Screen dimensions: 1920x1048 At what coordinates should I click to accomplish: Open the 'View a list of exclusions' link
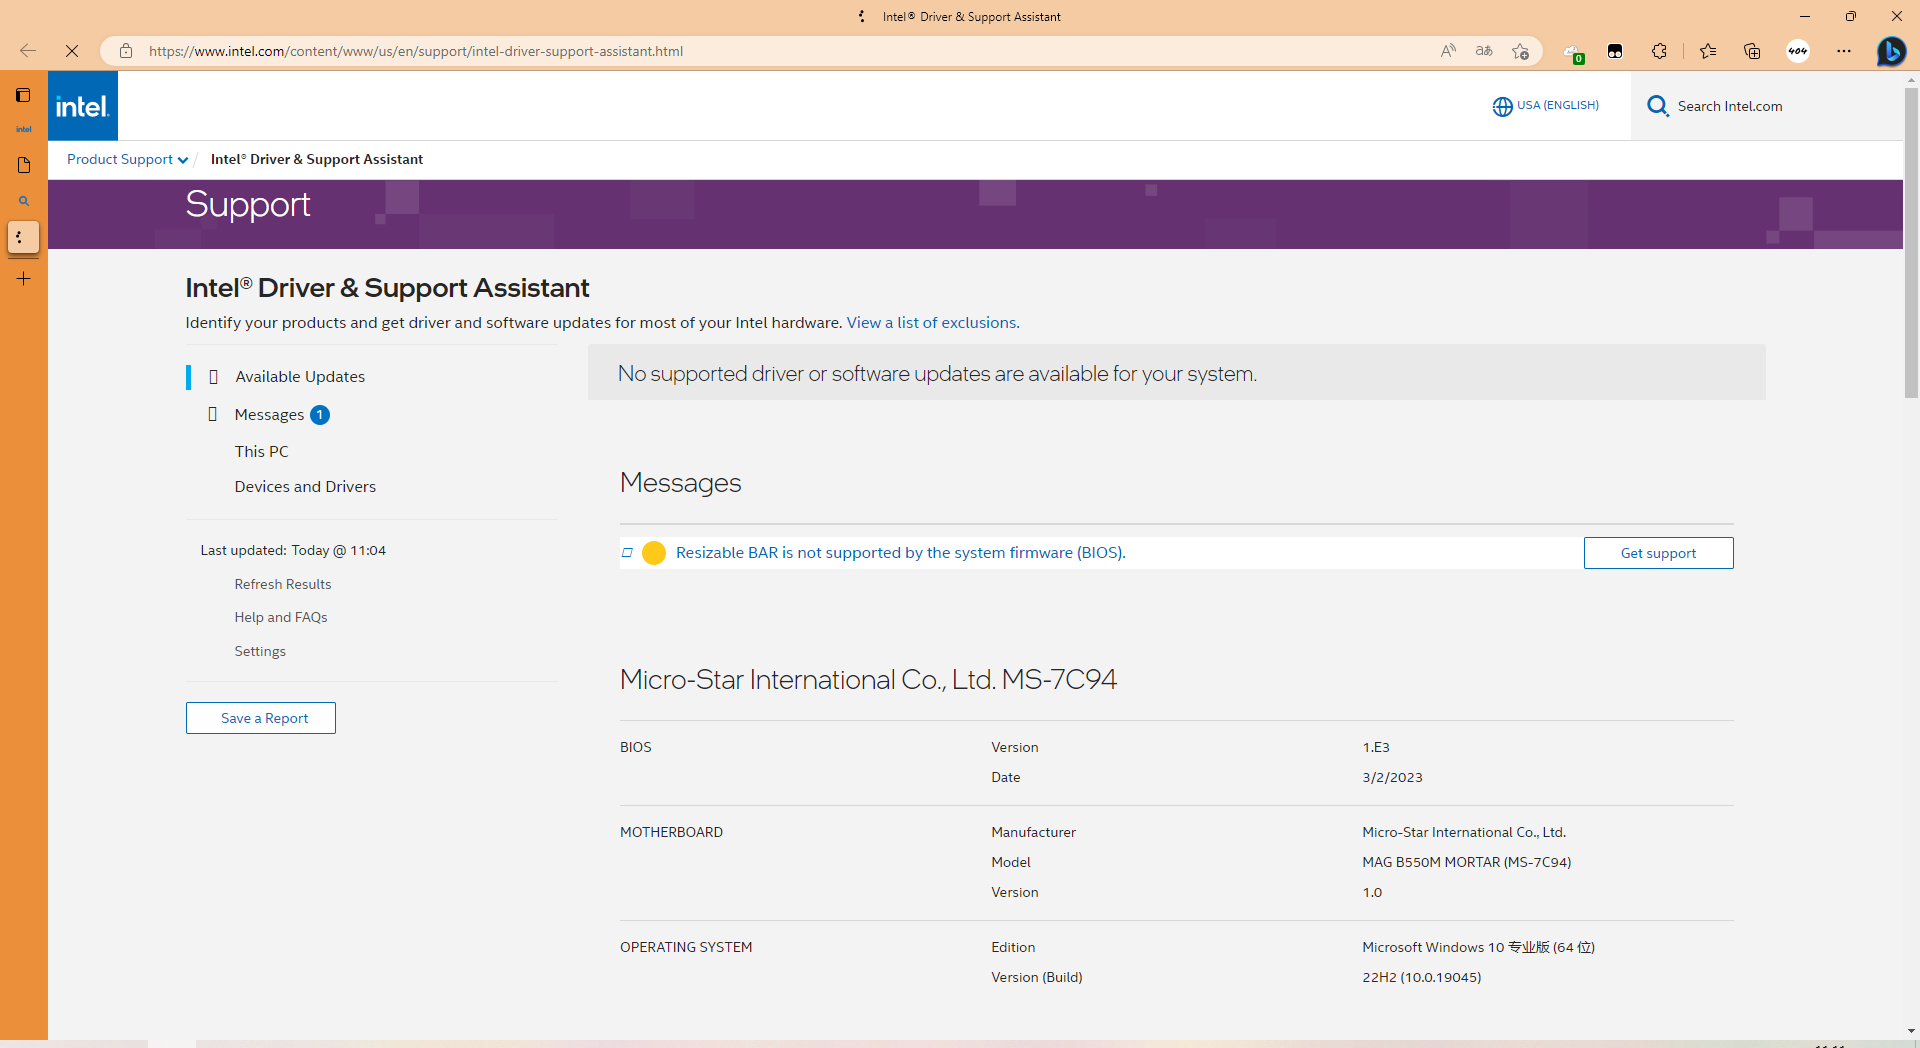pos(933,323)
